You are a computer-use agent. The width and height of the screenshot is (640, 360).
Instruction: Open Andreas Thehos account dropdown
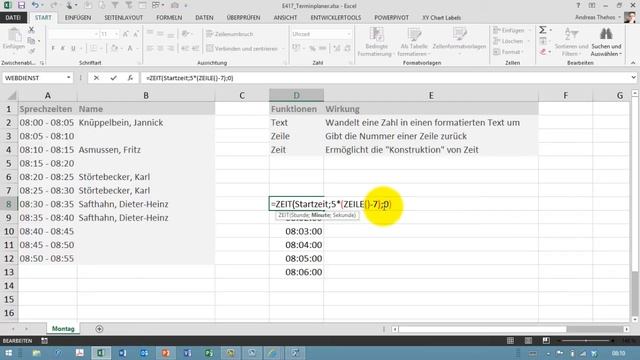tap(598, 18)
